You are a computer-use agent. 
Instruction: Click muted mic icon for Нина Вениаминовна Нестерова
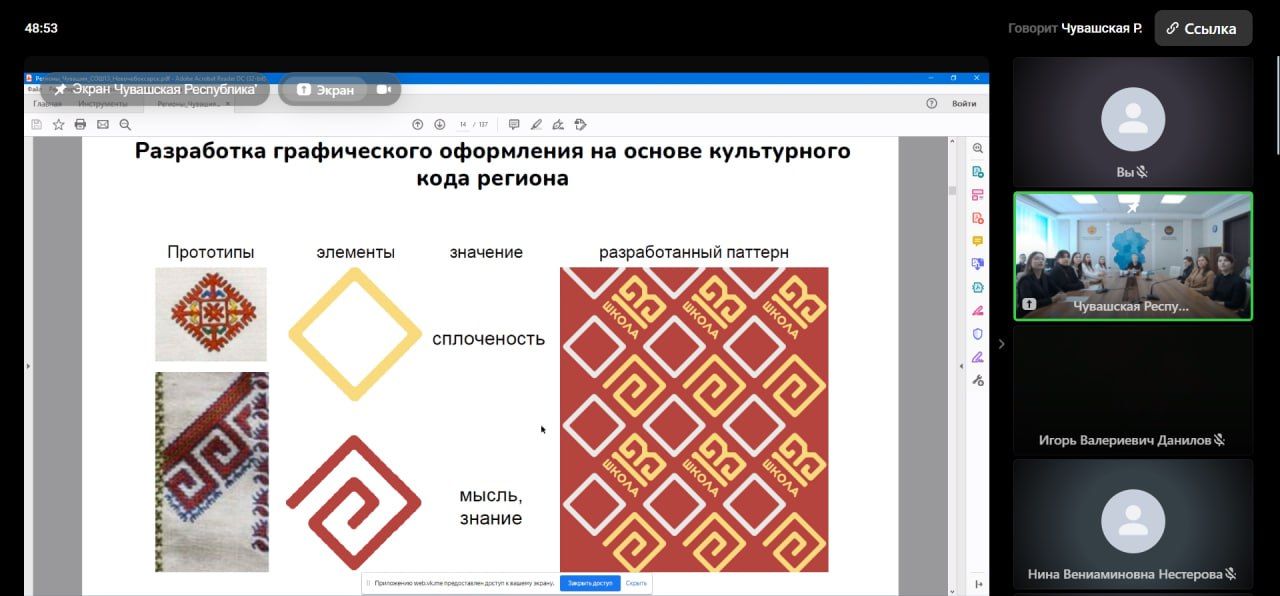pos(1231,574)
